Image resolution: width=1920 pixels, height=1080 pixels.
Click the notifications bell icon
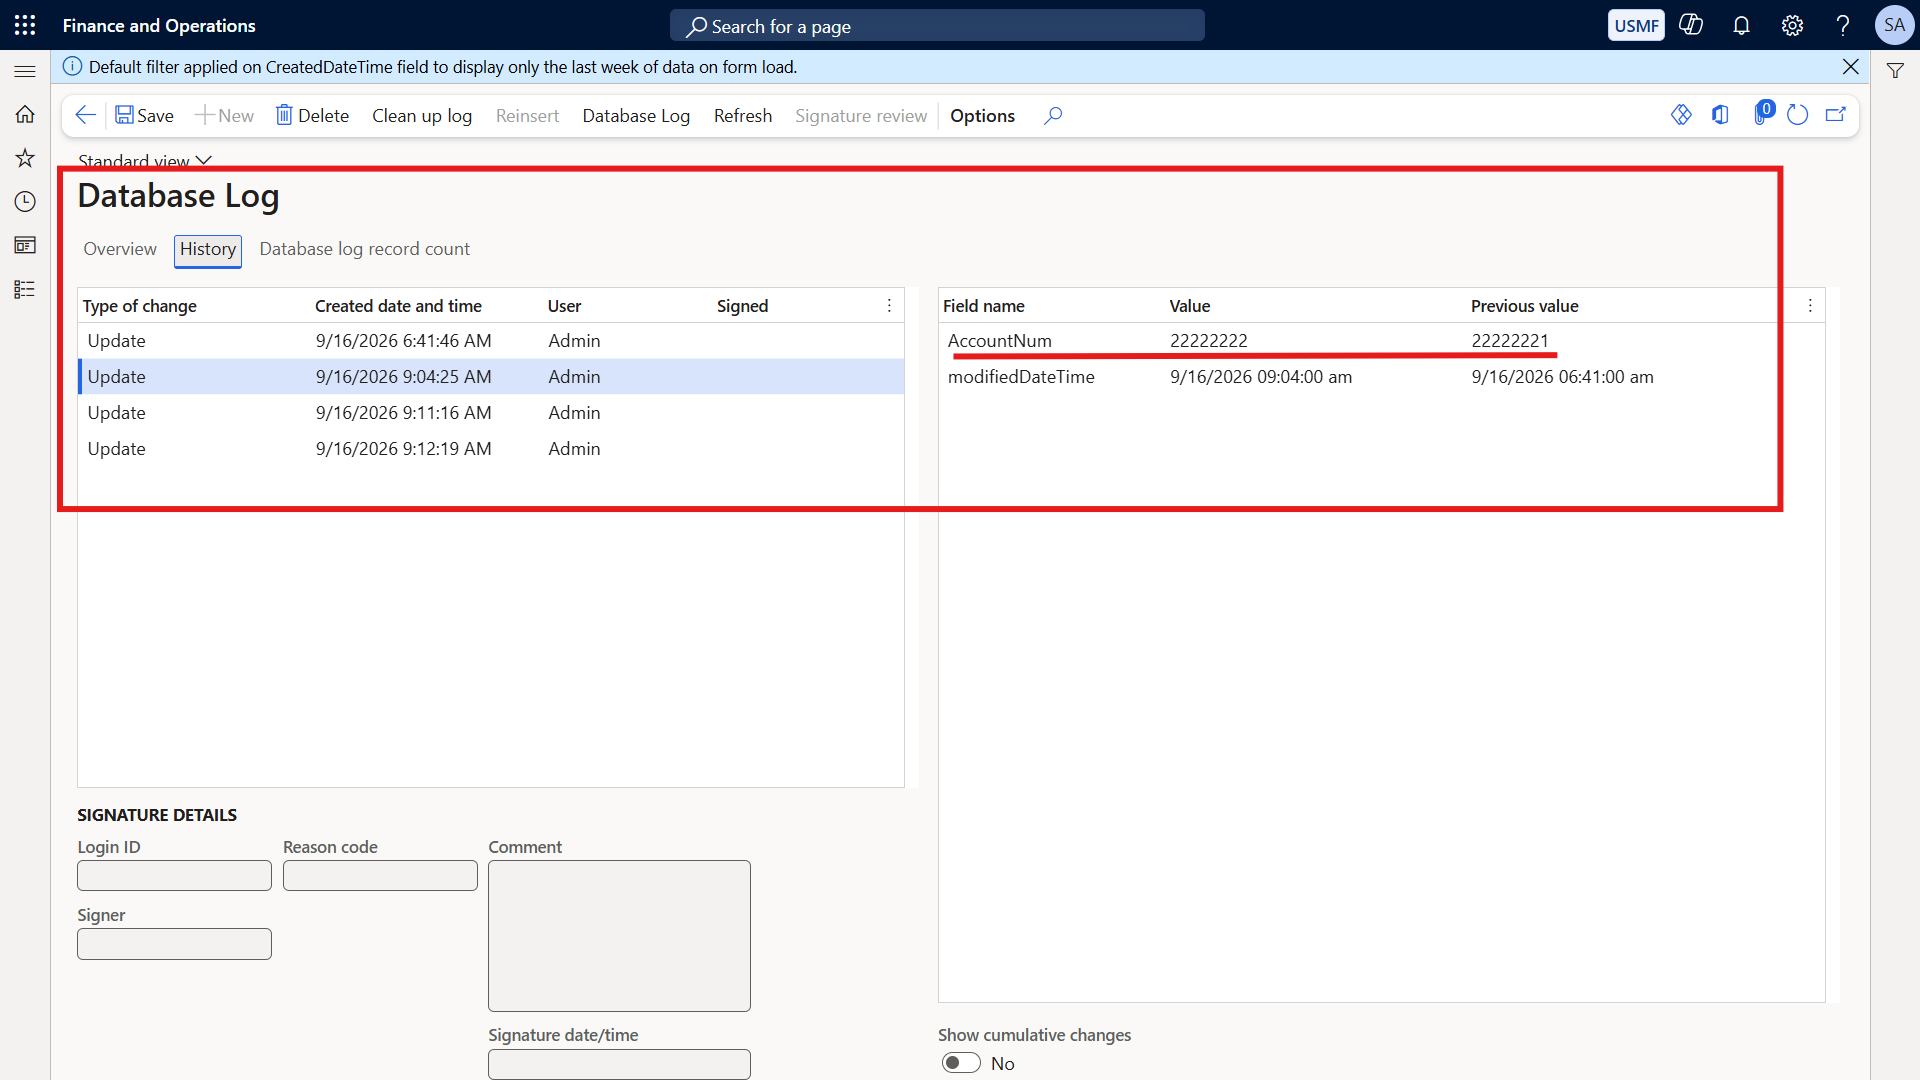pyautogui.click(x=1741, y=26)
